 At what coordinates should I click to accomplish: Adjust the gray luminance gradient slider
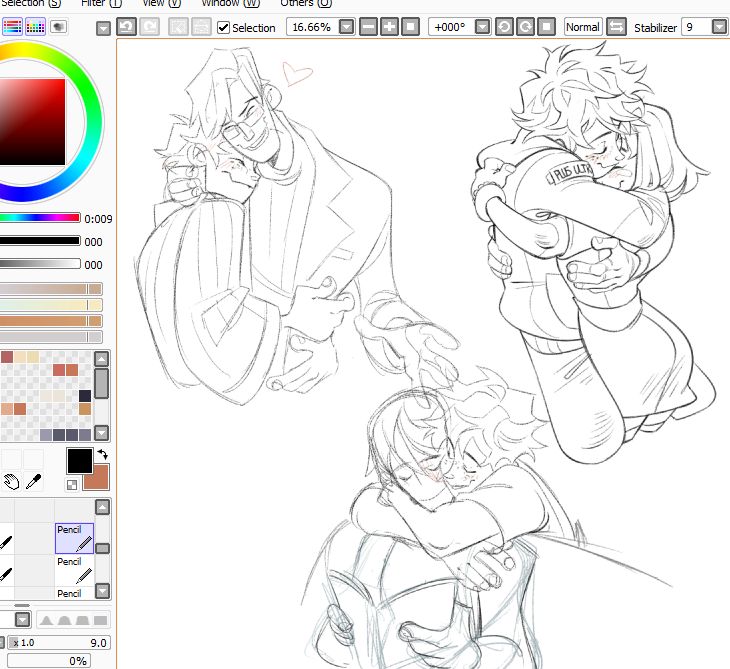40,264
